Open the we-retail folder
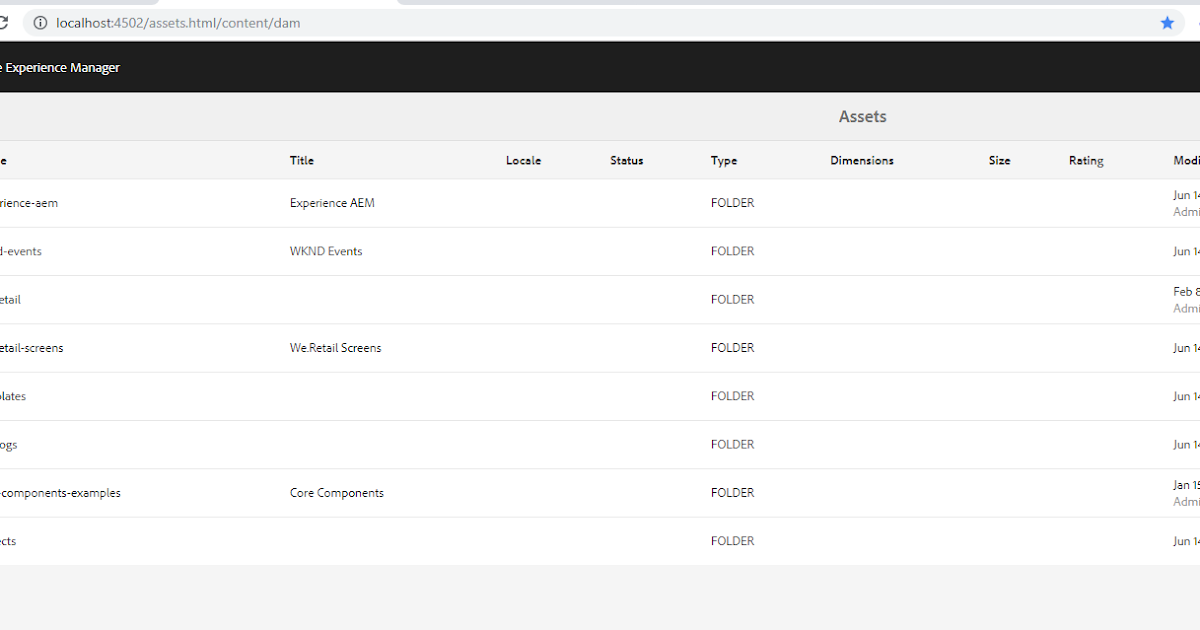This screenshot has height=630, width=1200. (10, 299)
